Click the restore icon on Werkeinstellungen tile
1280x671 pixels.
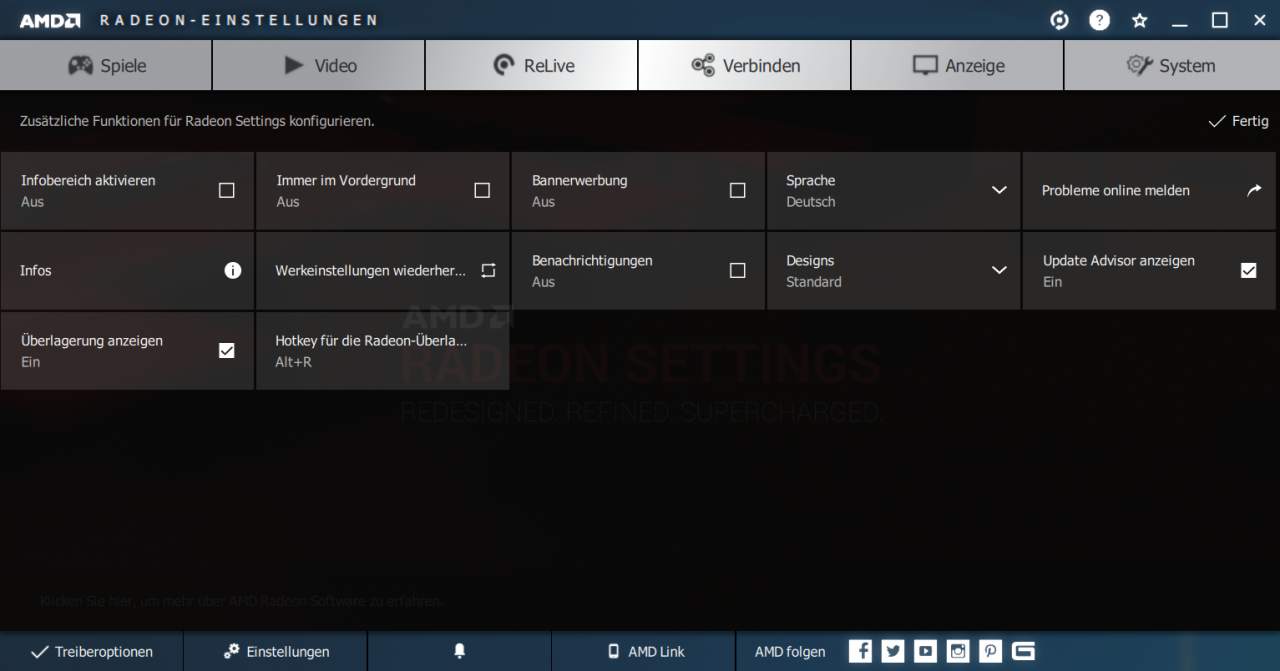click(488, 270)
